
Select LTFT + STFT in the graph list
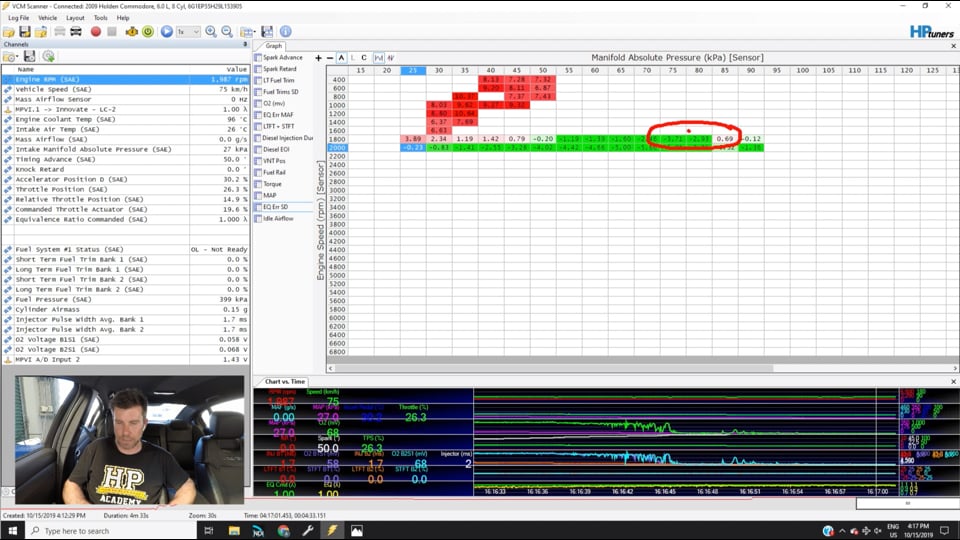(x=278, y=126)
